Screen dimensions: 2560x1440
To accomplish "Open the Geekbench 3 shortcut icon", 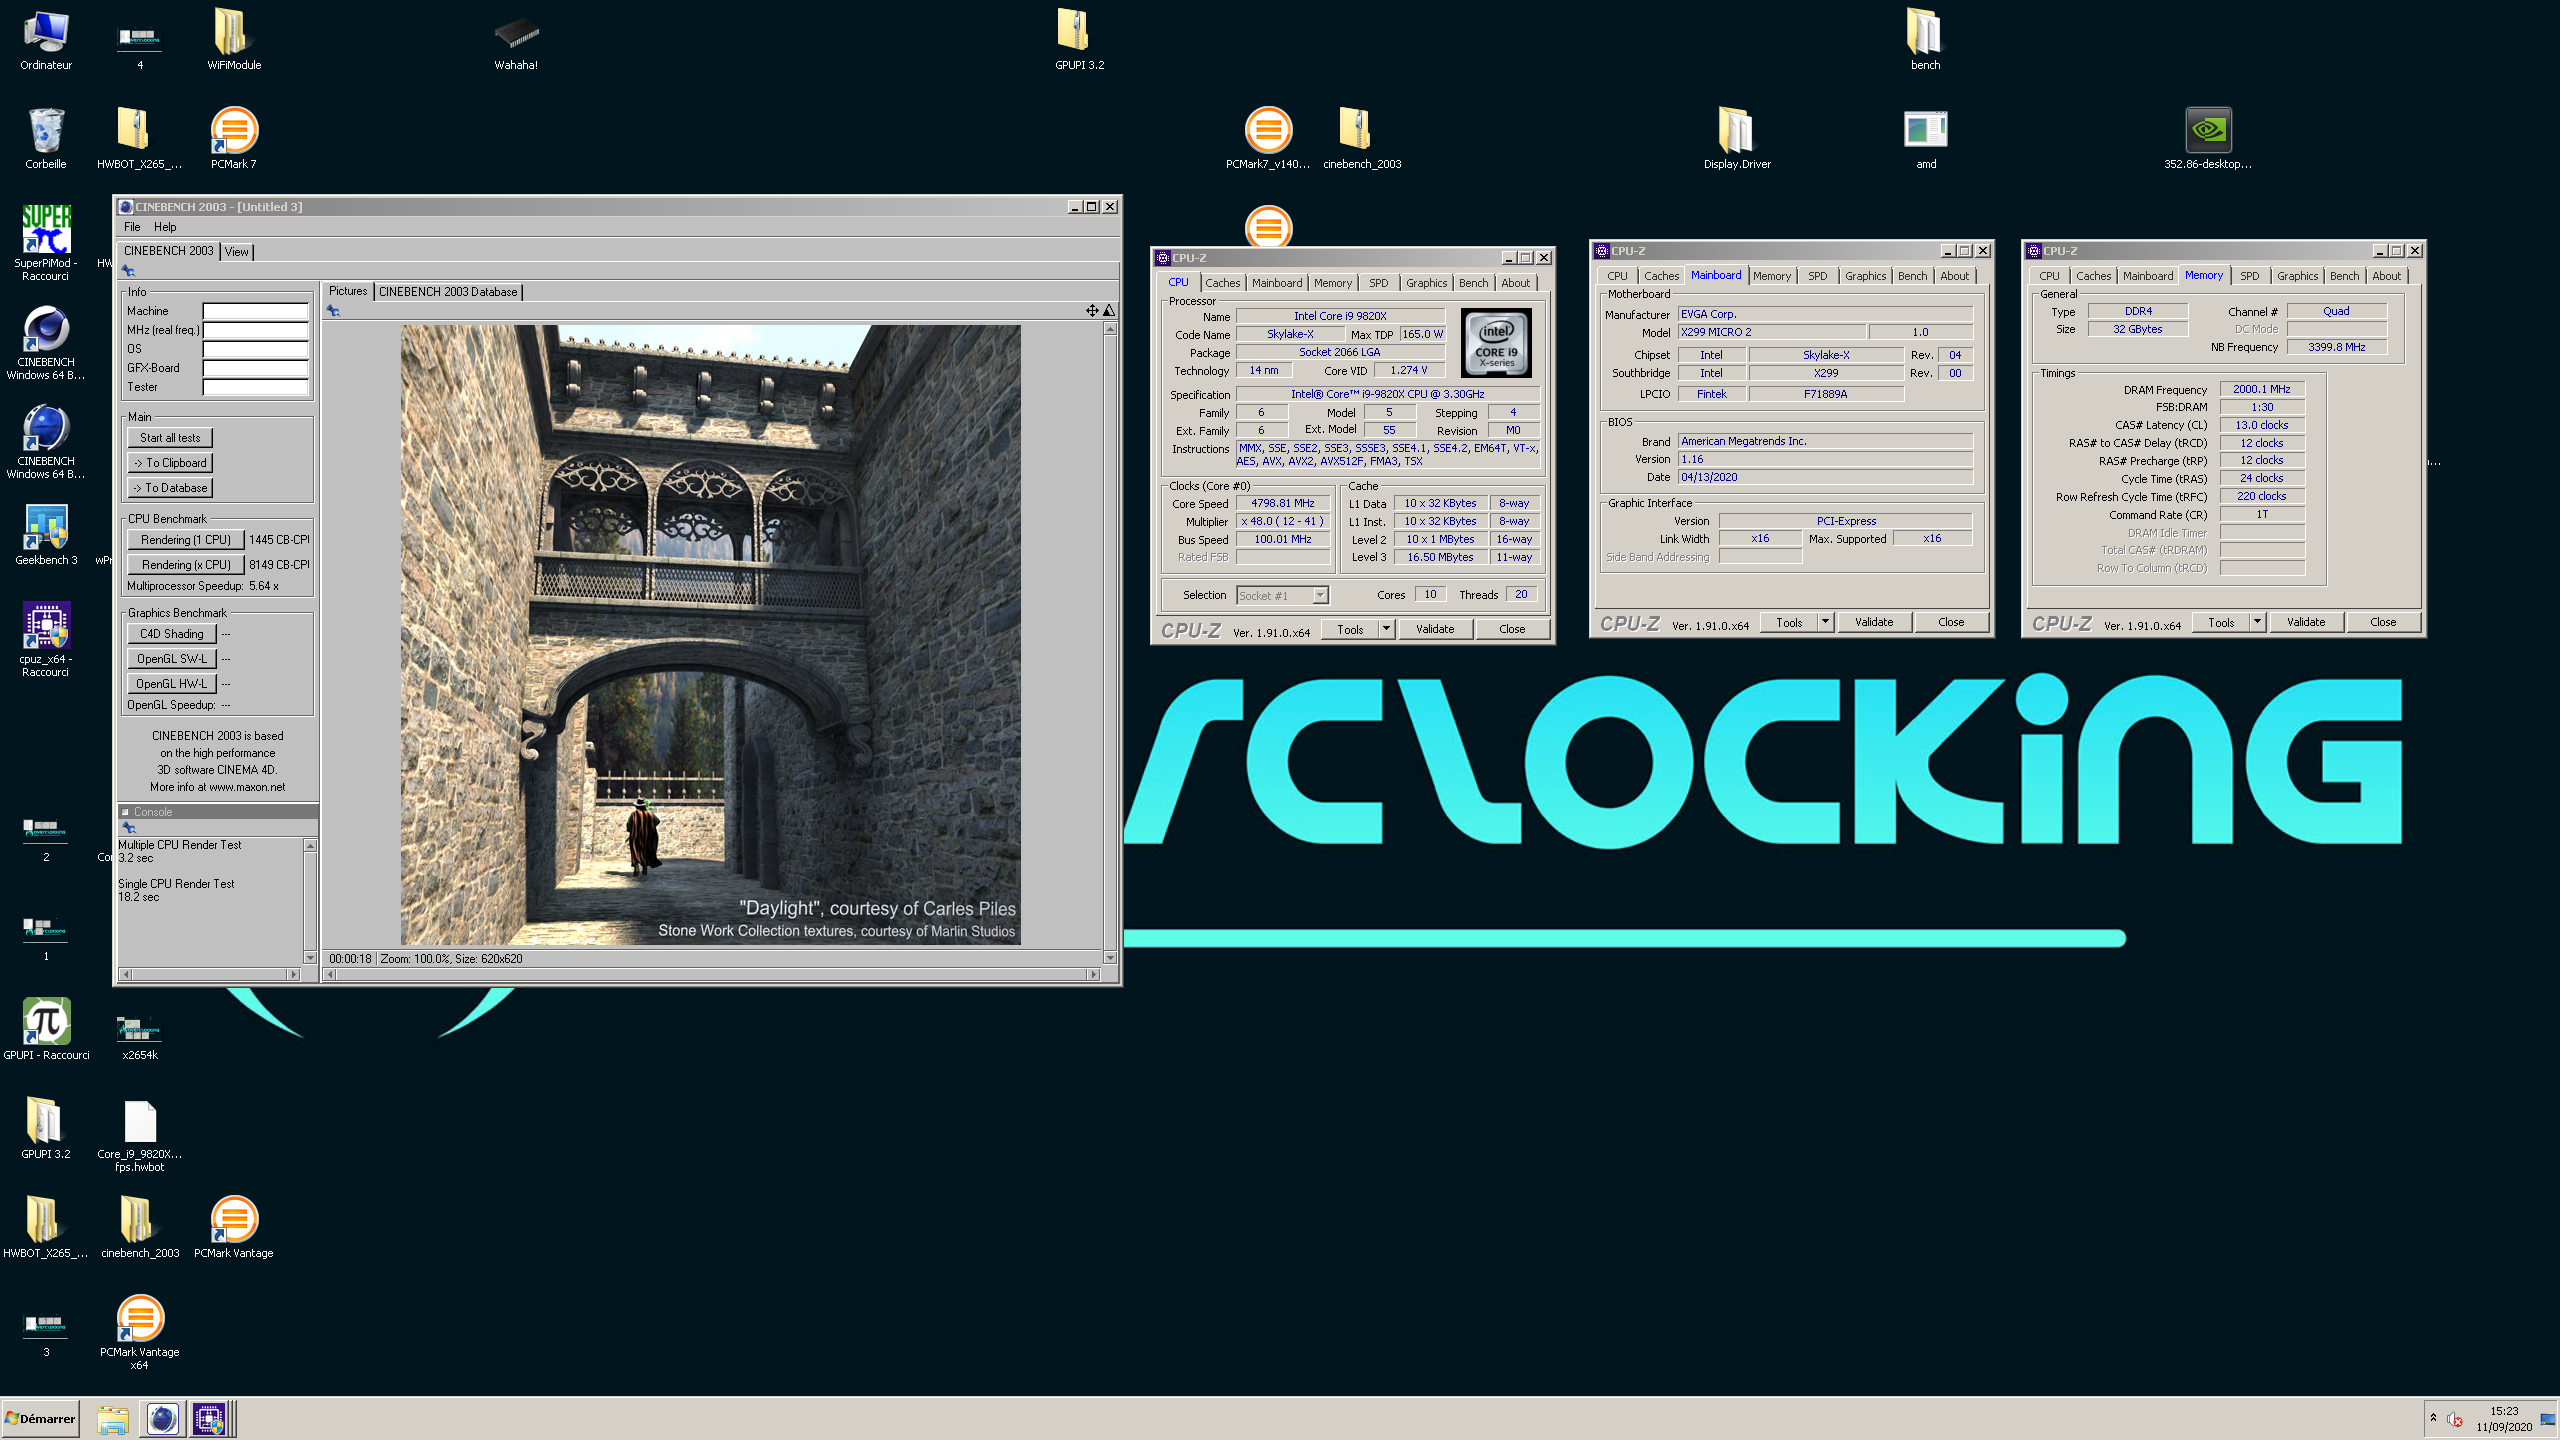I will point(46,535).
